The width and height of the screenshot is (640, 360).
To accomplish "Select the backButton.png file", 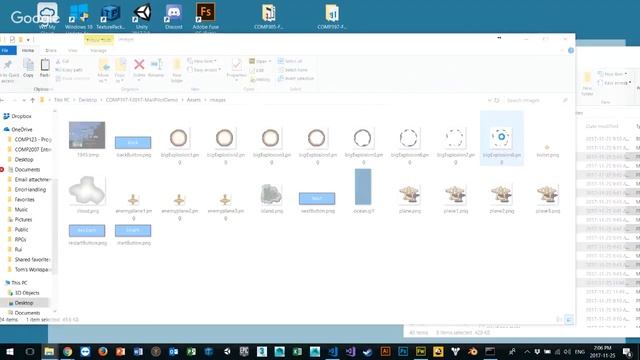I will [133, 146].
